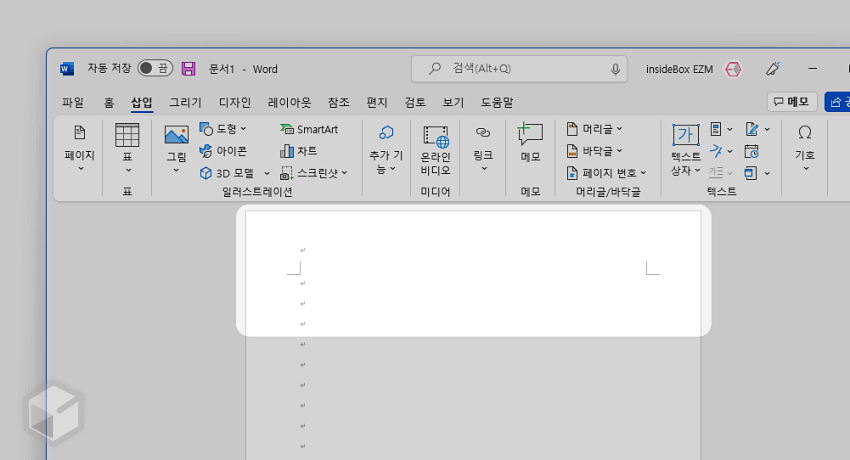Click the insert object icon
Image resolution: width=850 pixels, height=460 pixels.
pyautogui.click(x=751, y=173)
